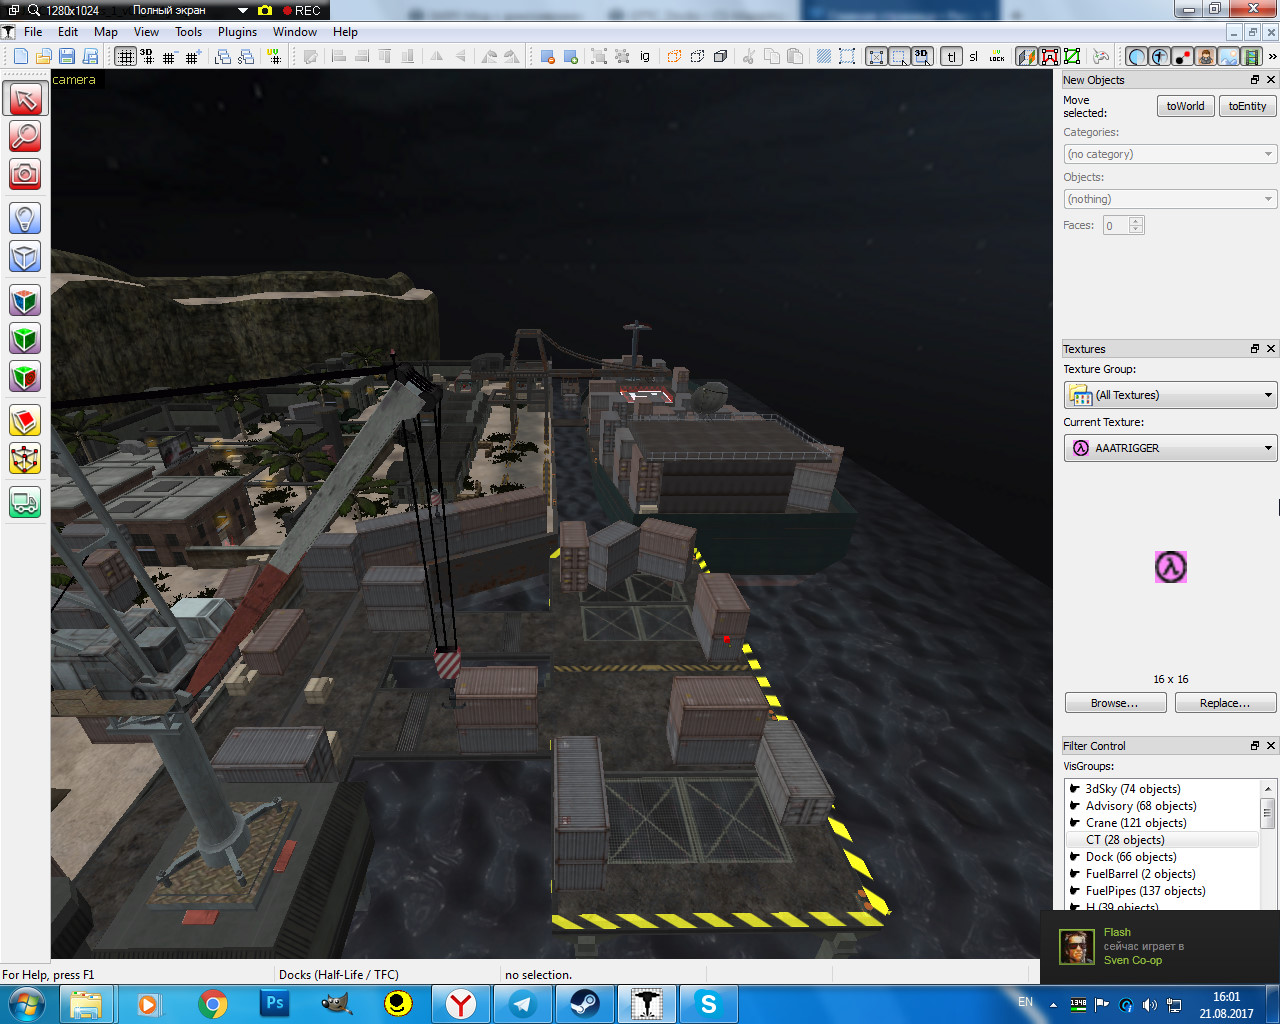The width and height of the screenshot is (1280, 1024).
Task: Click the AAATRIGGER texture preview thumbnail
Action: (x=1170, y=567)
